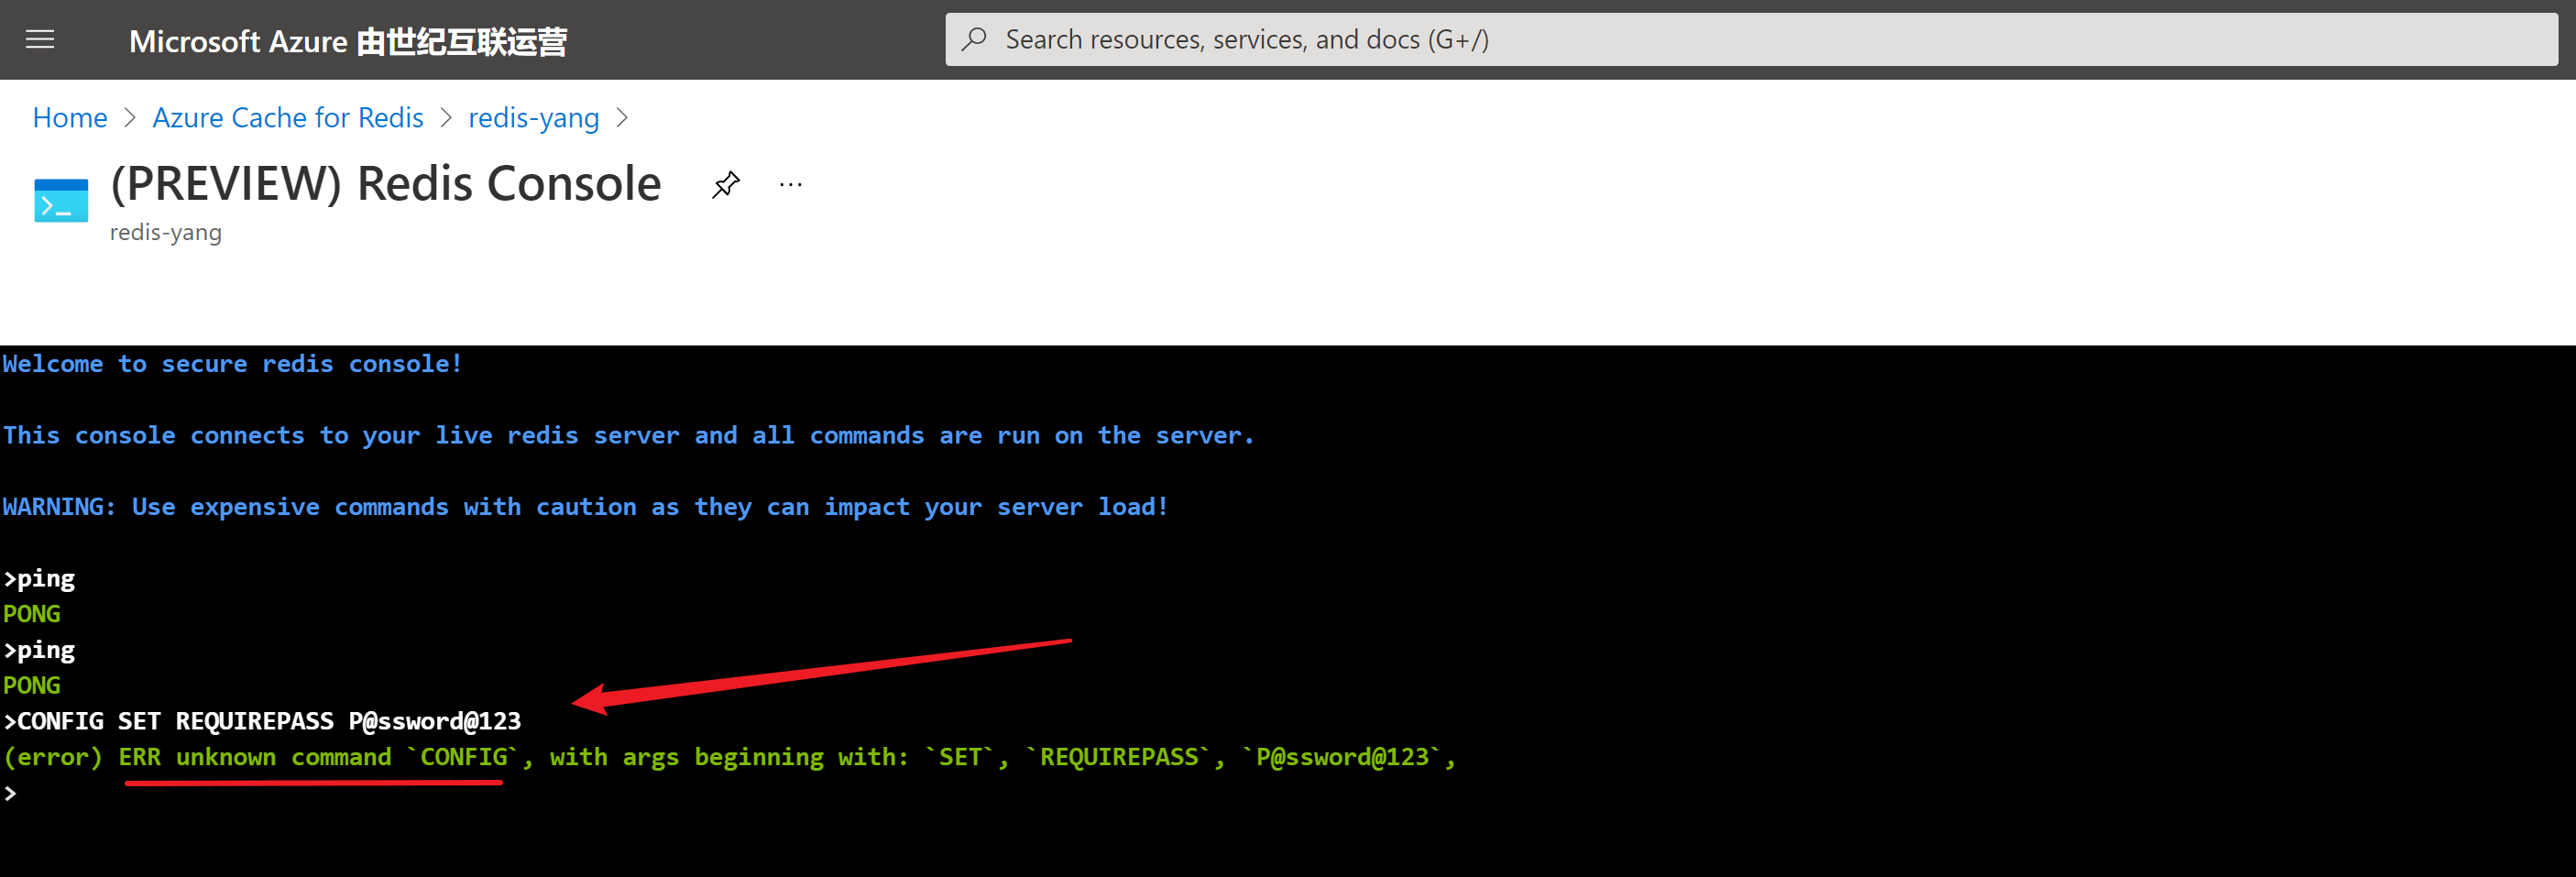Click the Welcome to secure redis console line

[x=232, y=364]
